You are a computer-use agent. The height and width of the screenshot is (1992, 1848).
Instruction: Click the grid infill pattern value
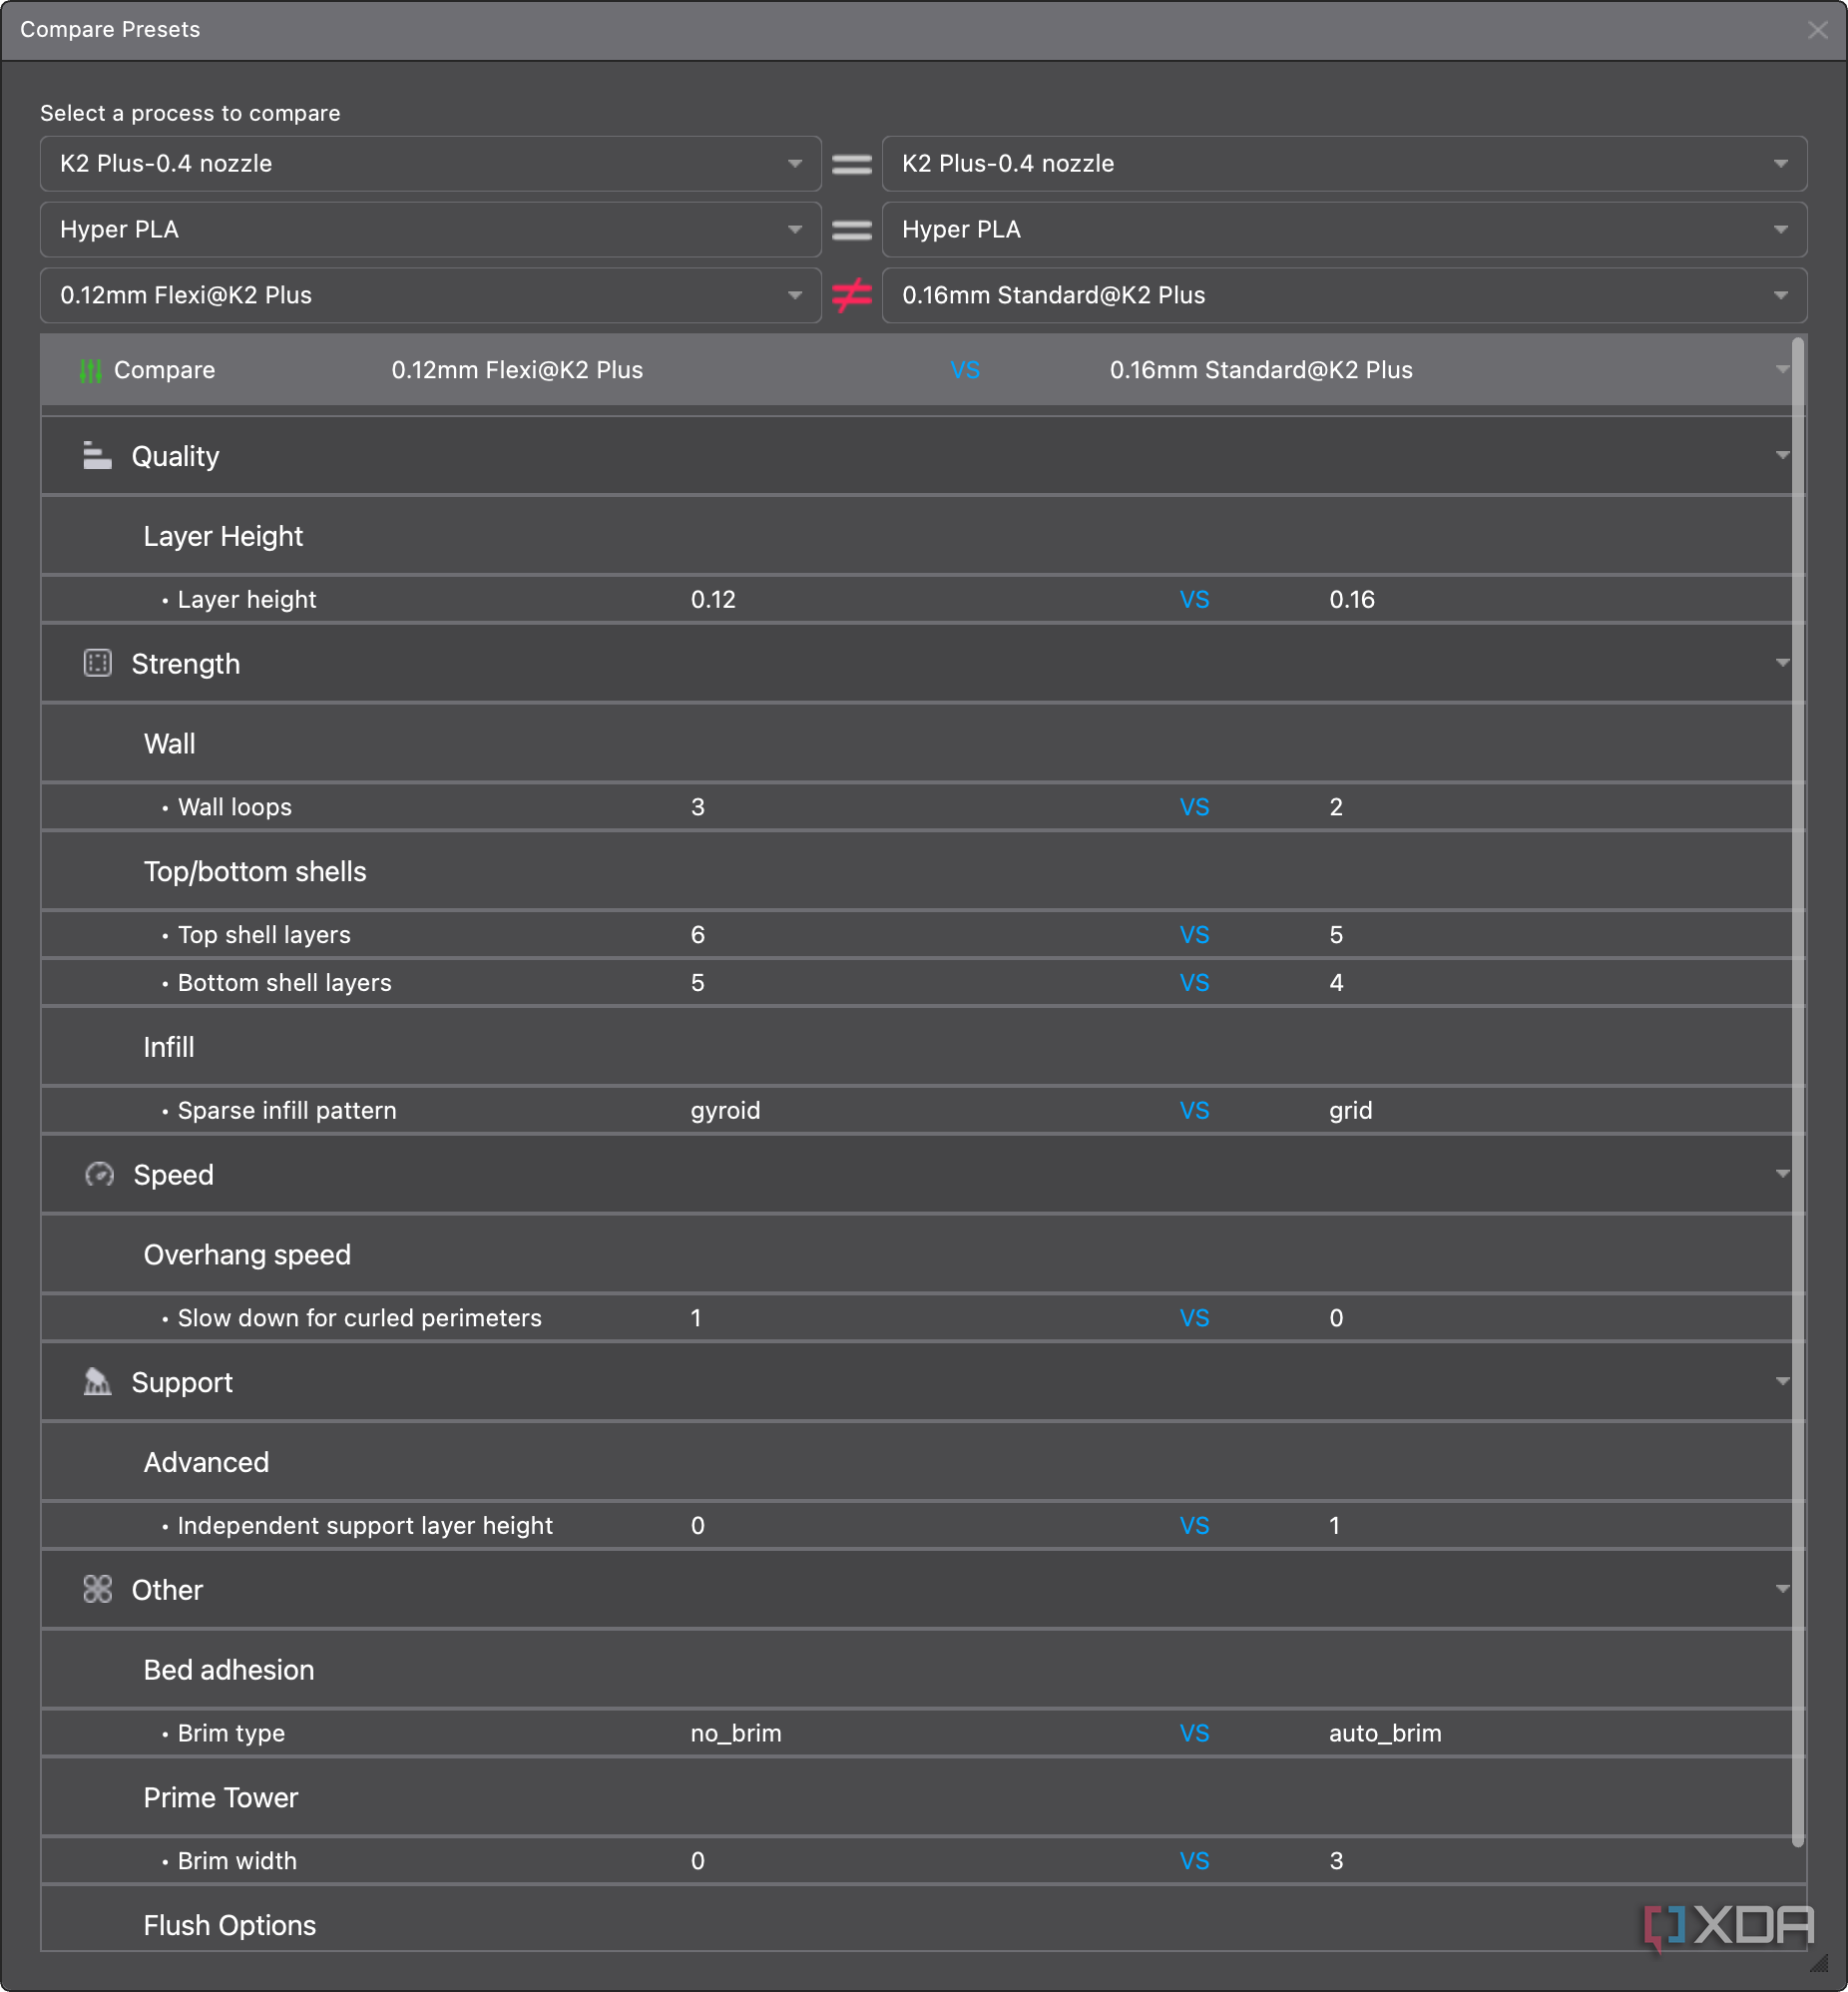(1350, 1111)
